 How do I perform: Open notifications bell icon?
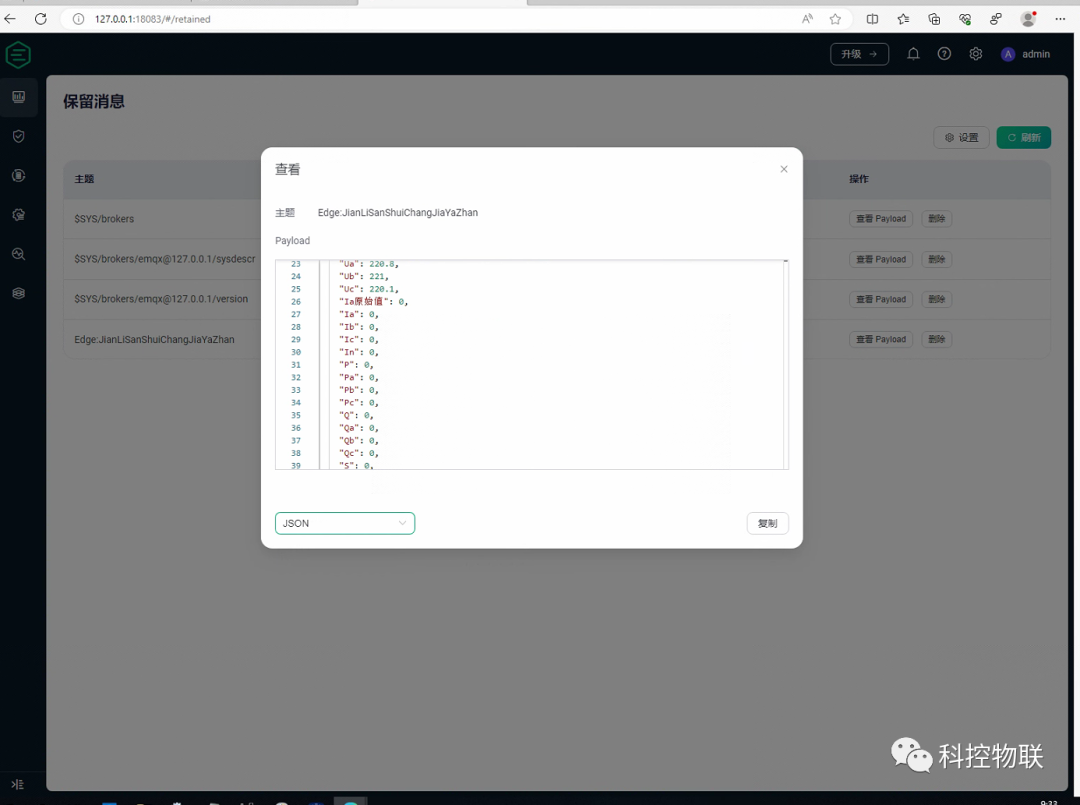(x=913, y=54)
